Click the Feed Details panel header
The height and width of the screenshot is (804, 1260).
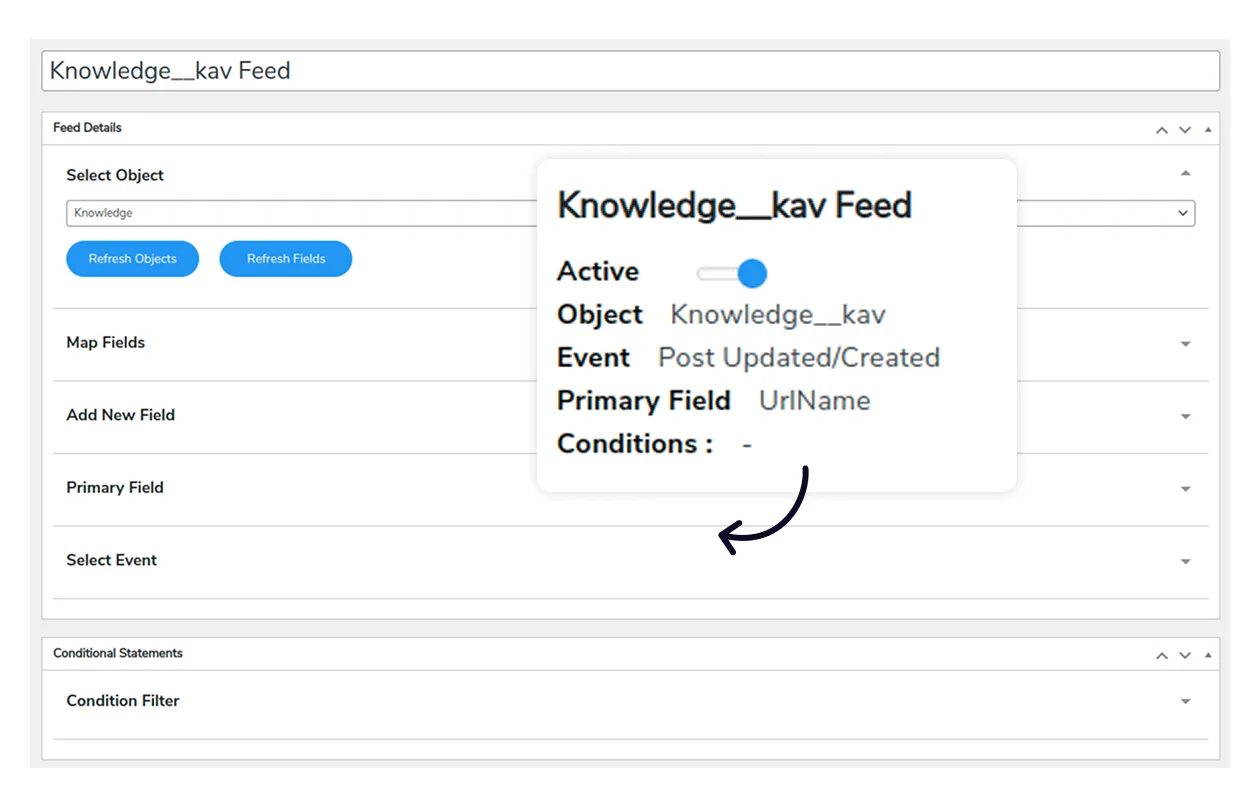tap(630, 128)
